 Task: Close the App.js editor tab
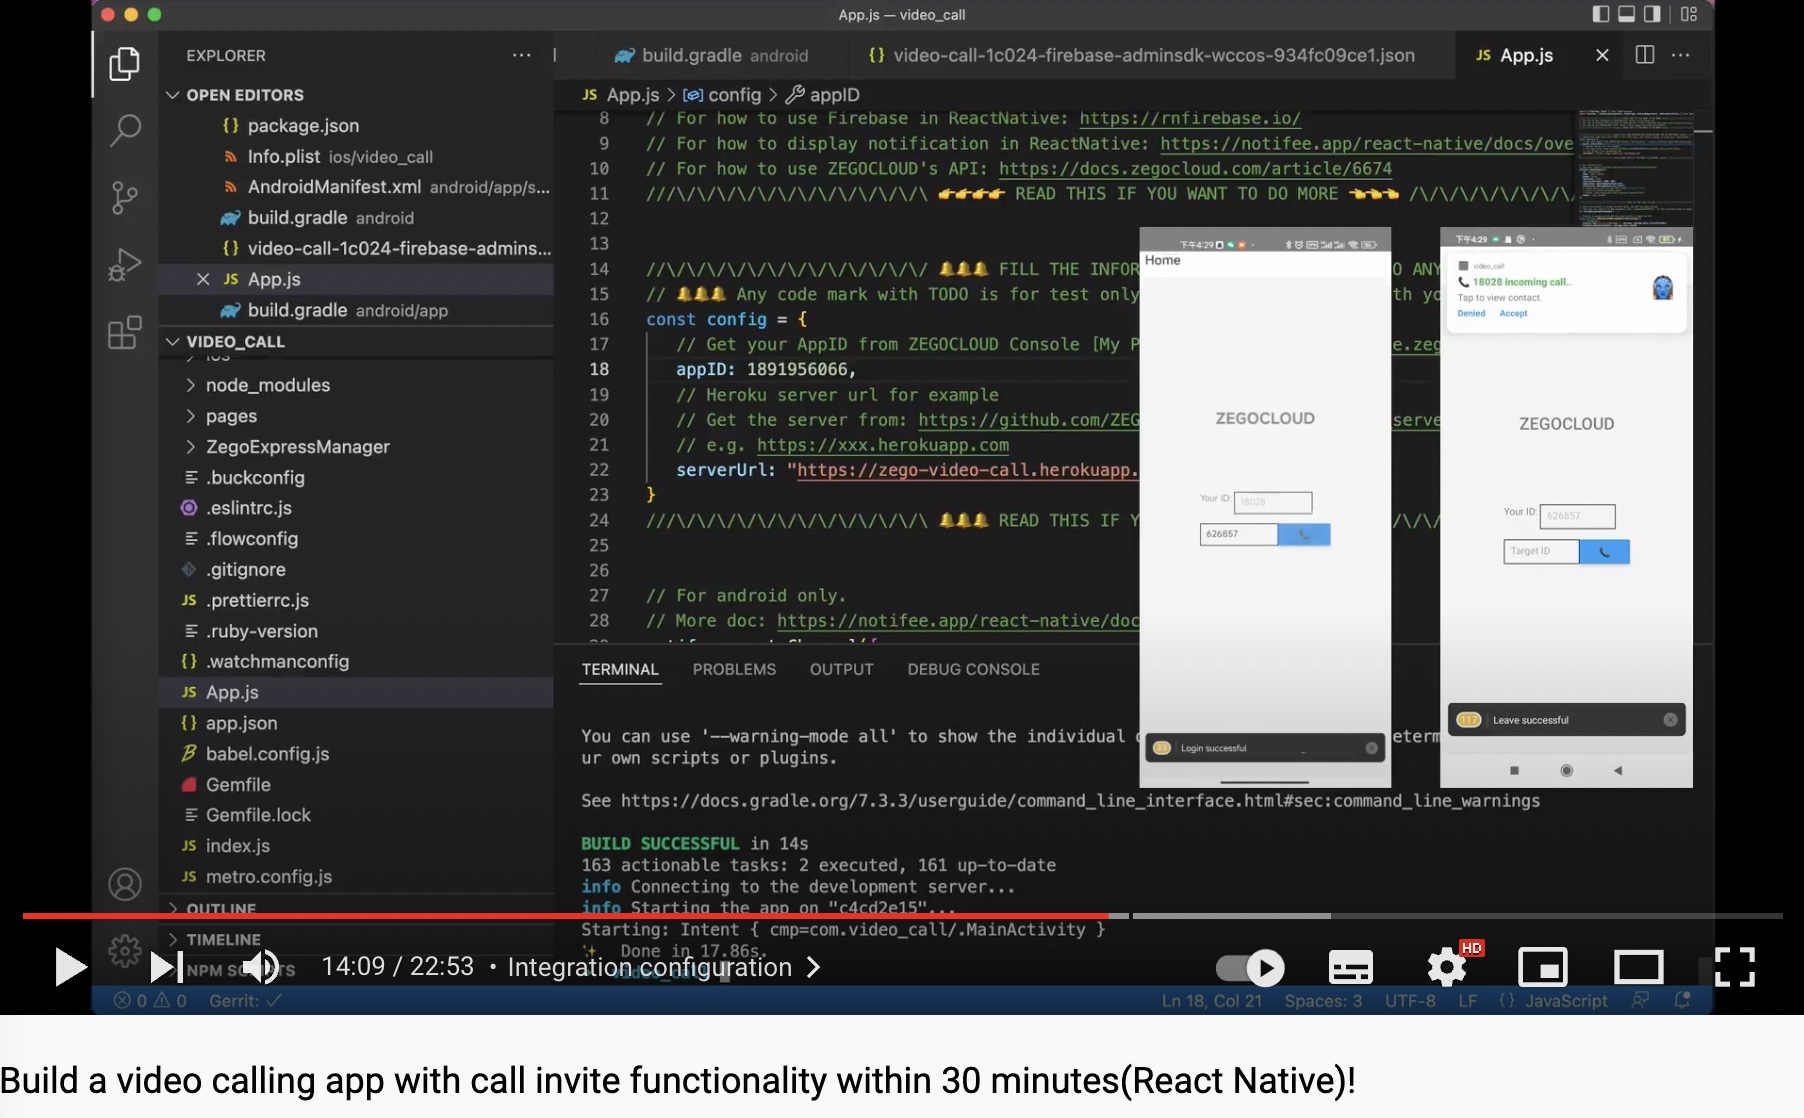[1602, 55]
